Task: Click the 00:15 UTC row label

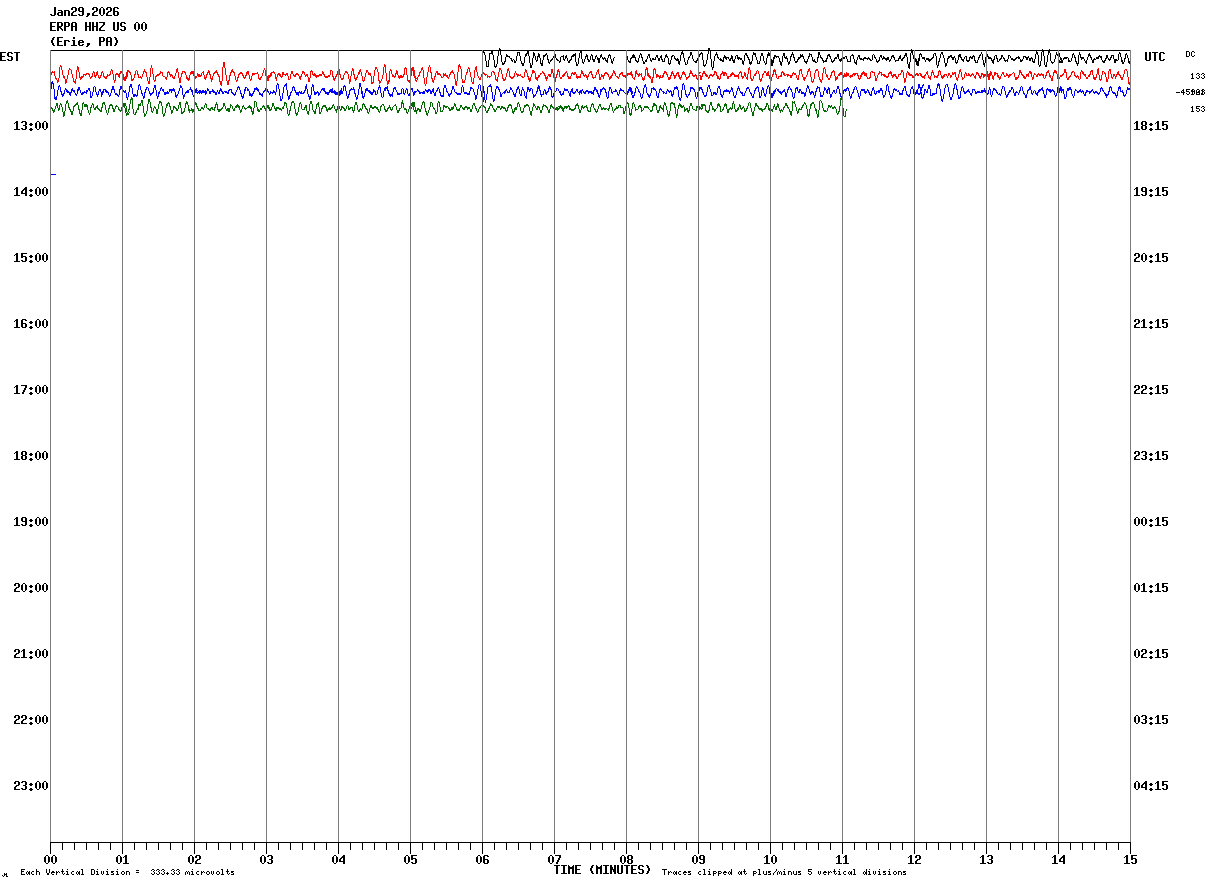Action: tap(1151, 521)
